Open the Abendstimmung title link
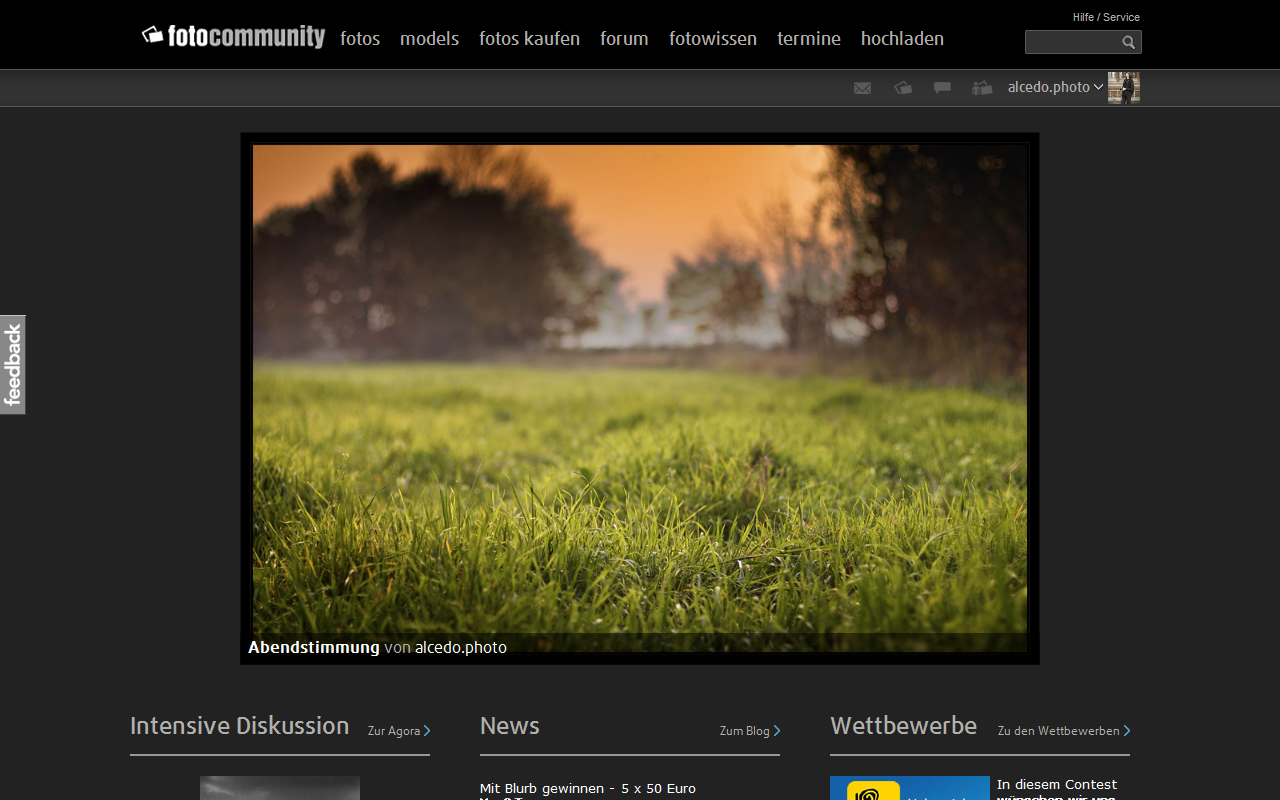This screenshot has height=800, width=1280. click(314, 647)
